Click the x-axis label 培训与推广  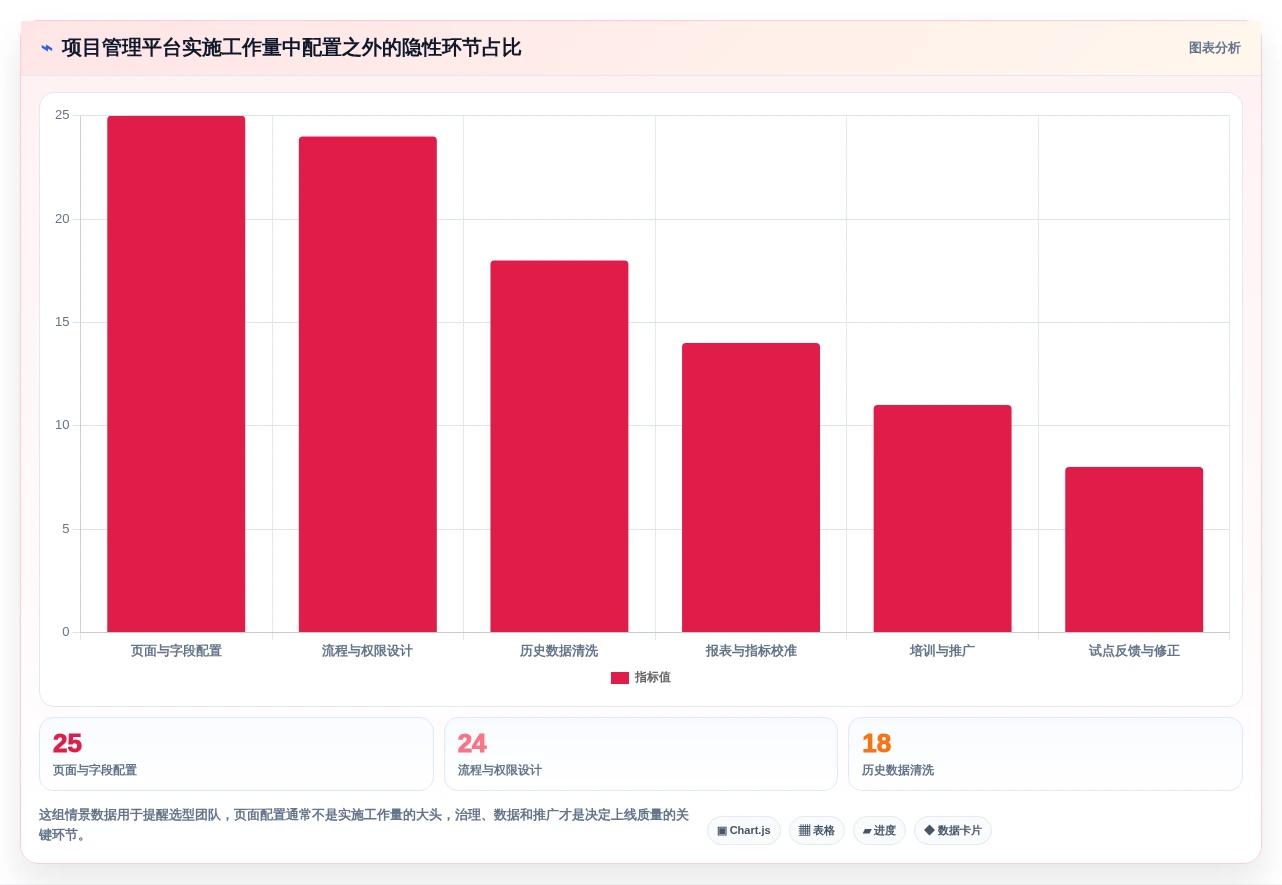tap(942, 651)
